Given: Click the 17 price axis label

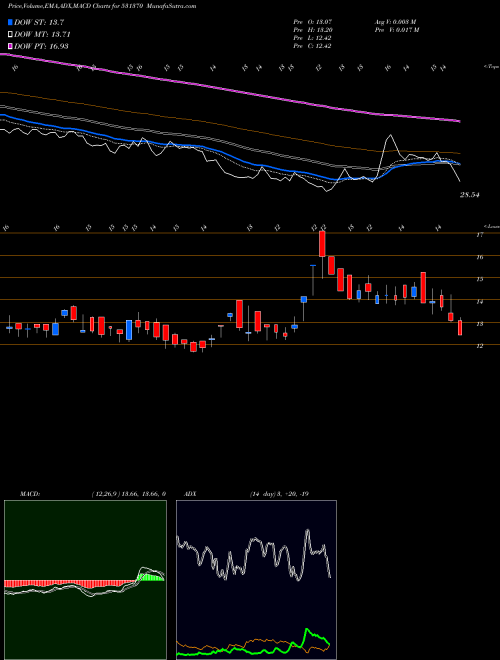Looking at the screenshot, I should pos(479,235).
